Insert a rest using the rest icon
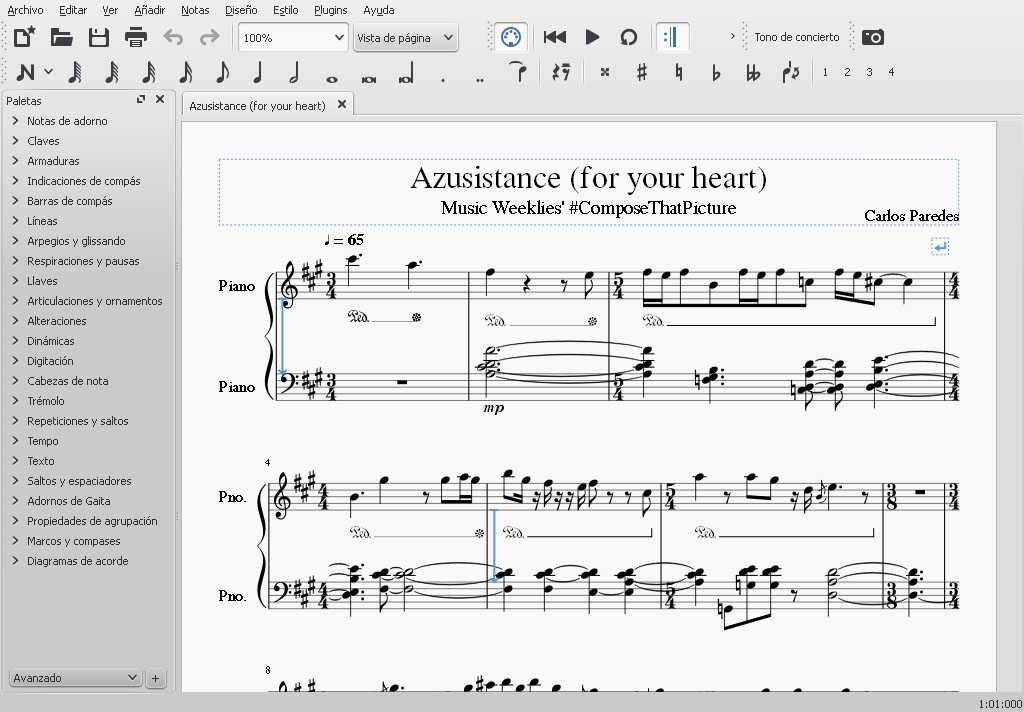 pos(561,72)
